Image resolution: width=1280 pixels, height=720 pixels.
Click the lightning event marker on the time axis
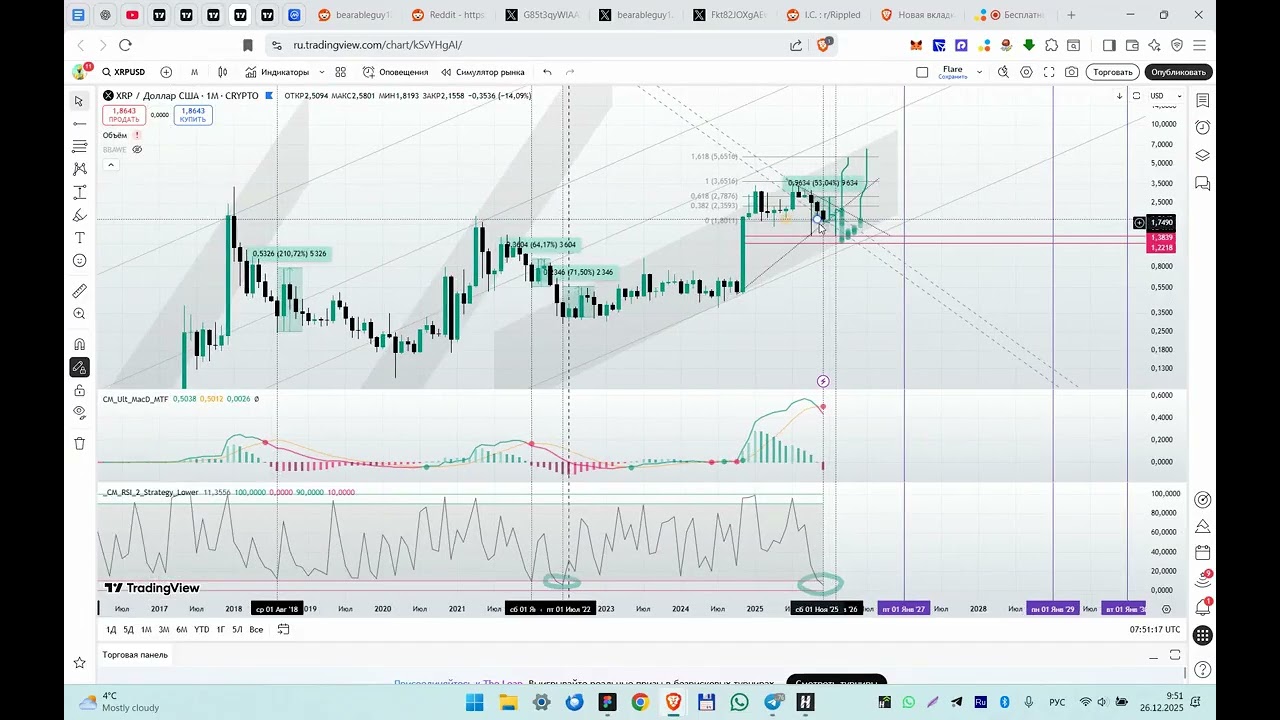[823, 381]
